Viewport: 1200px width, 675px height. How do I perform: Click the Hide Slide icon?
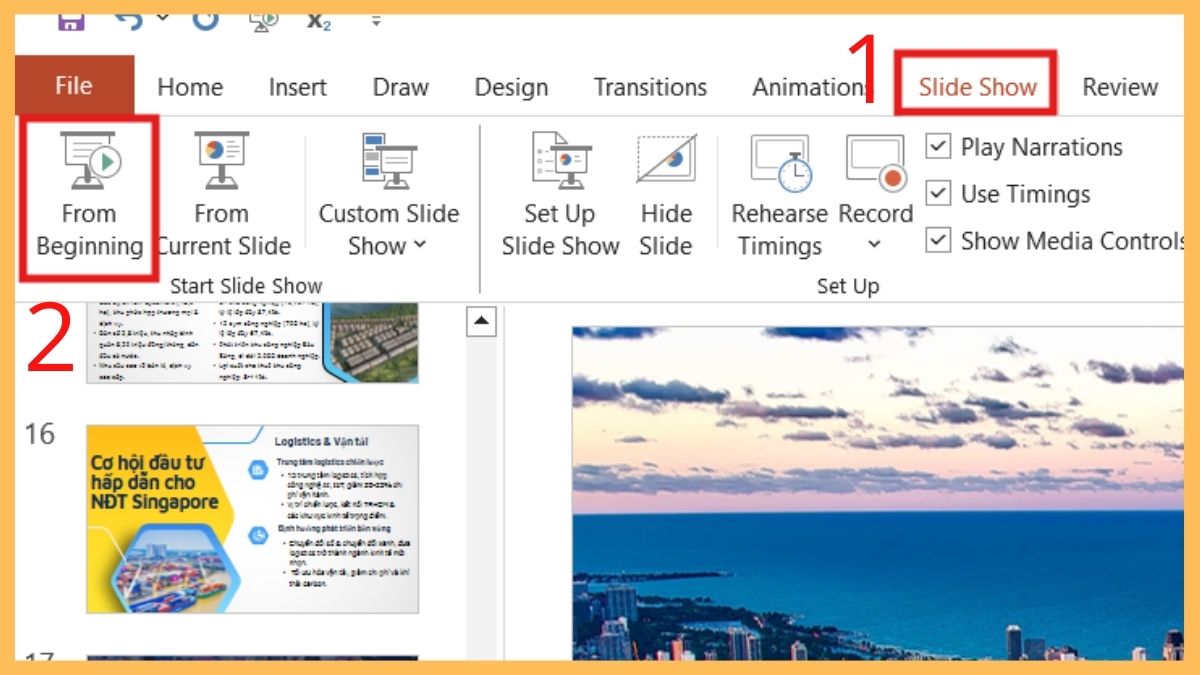tap(666, 160)
